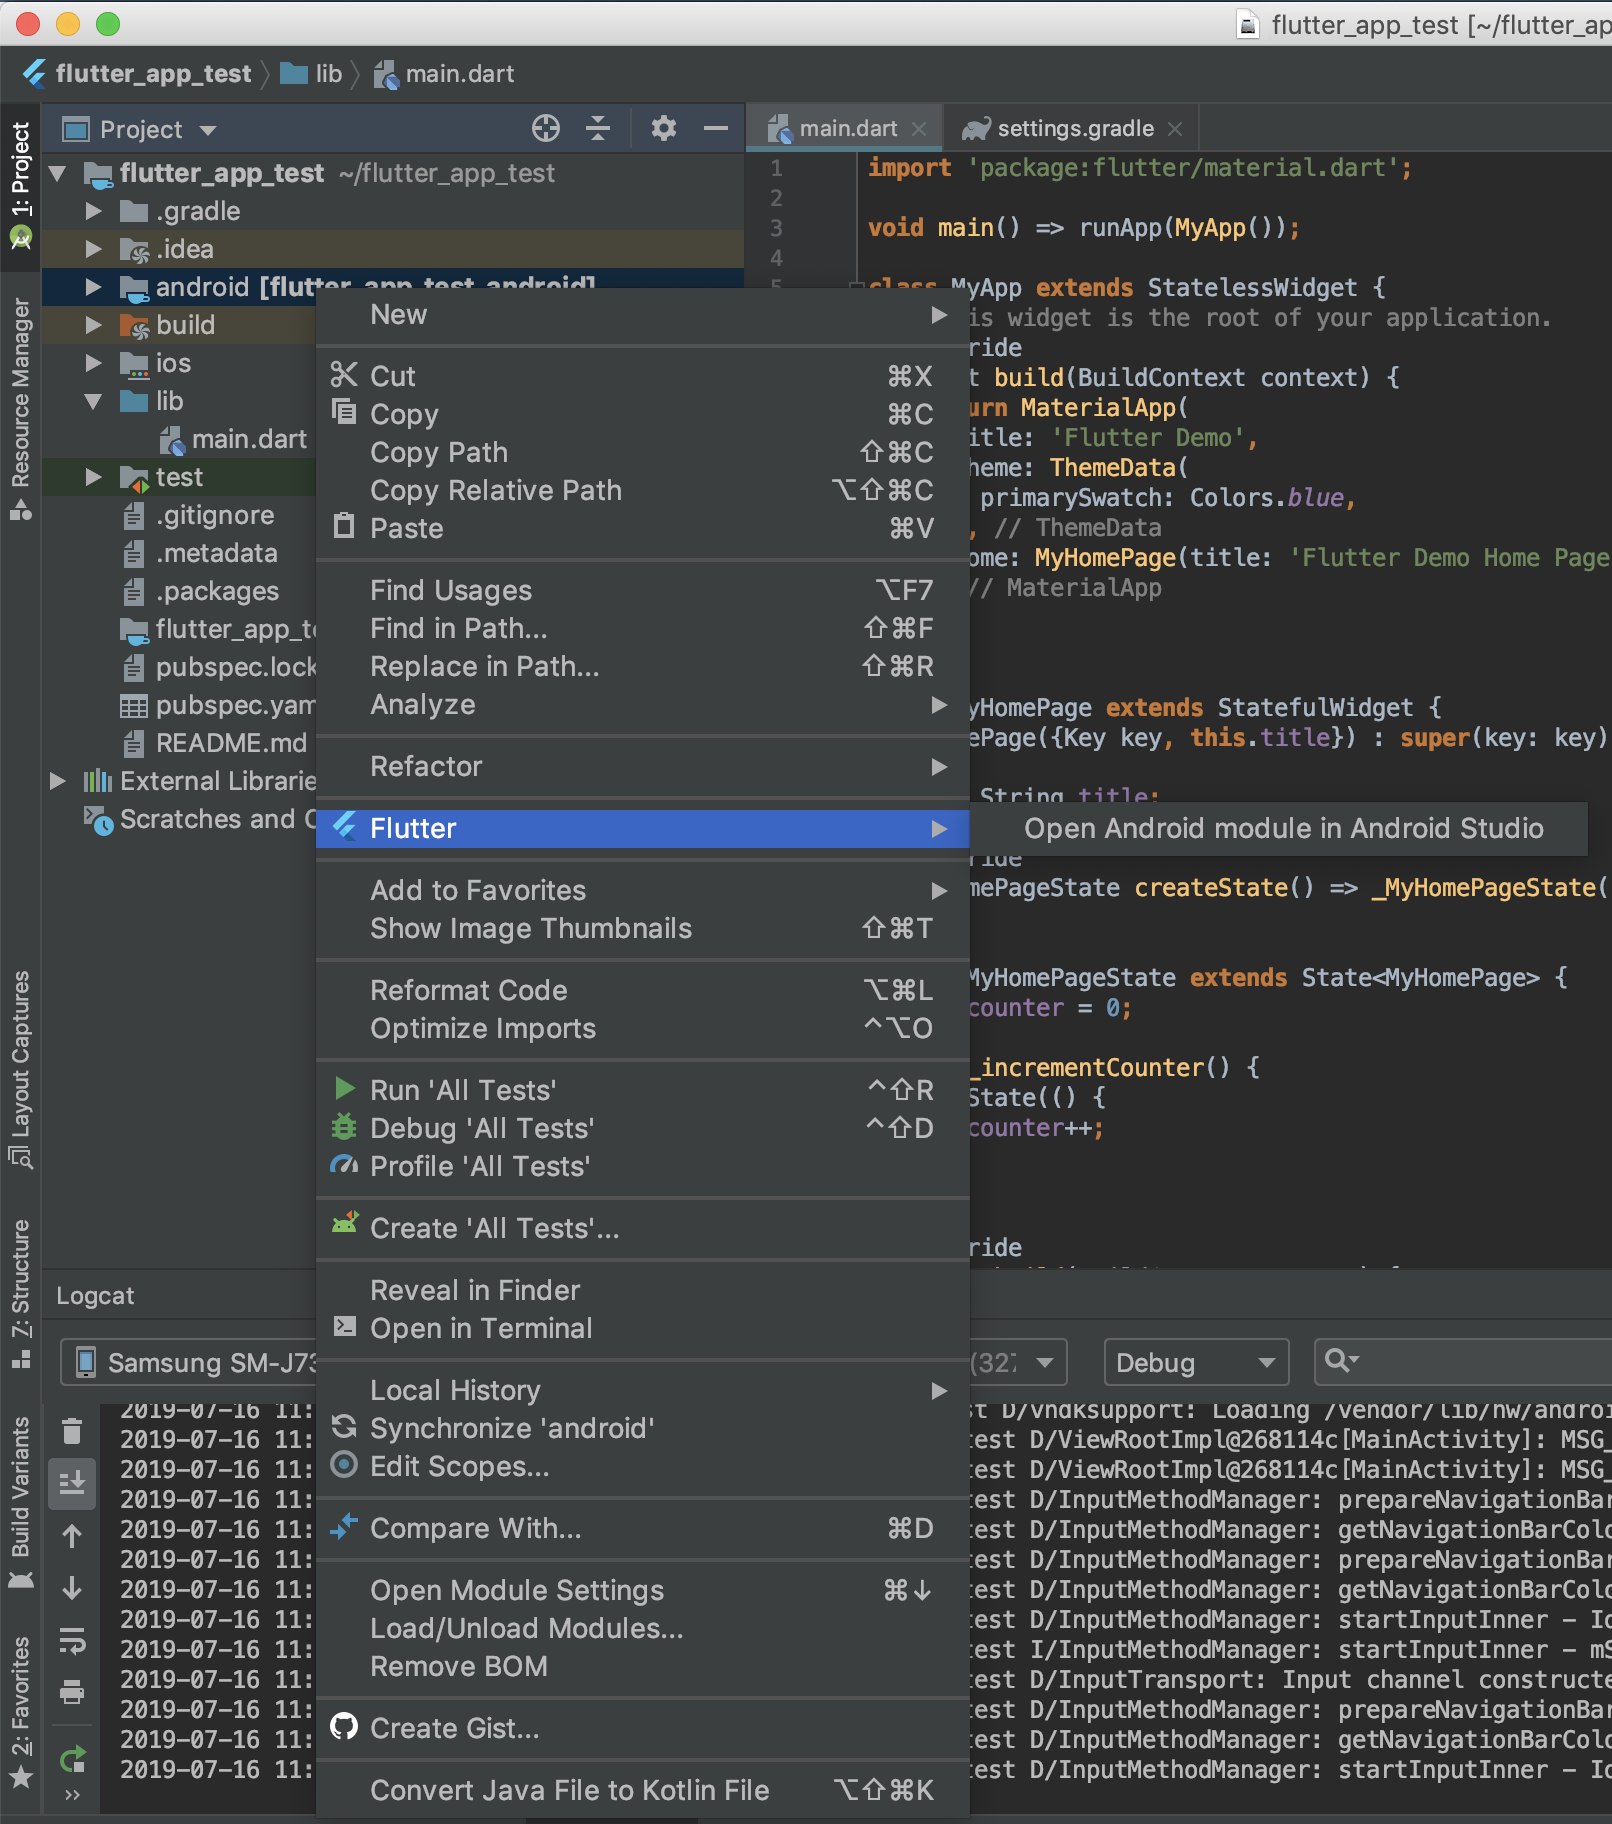Select Open Android module in Android Studio
Screen dimensions: 1612x1824
pos(1283,829)
